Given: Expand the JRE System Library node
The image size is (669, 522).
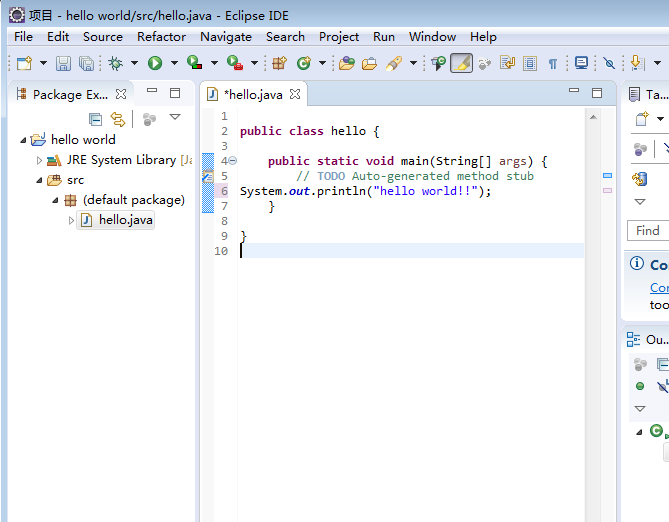Looking at the screenshot, I should pyautogui.click(x=40, y=160).
